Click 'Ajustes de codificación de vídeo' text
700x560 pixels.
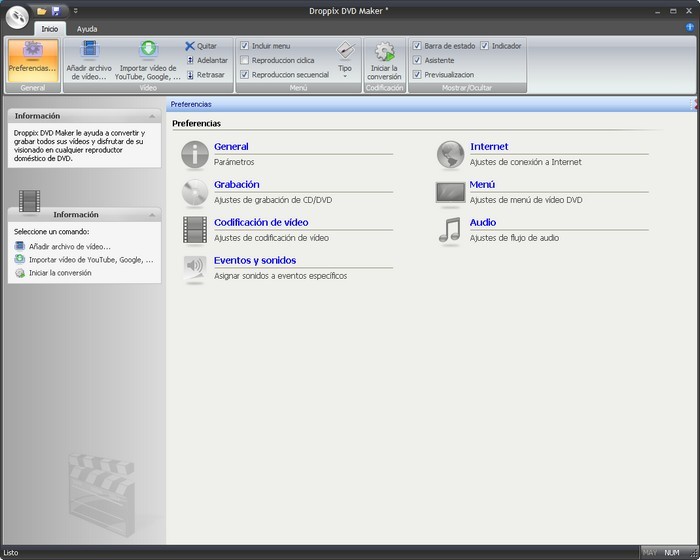[x=271, y=238]
